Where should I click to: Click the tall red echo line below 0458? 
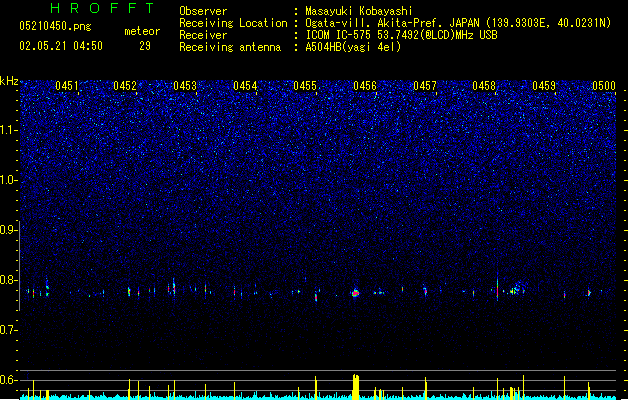497,287
